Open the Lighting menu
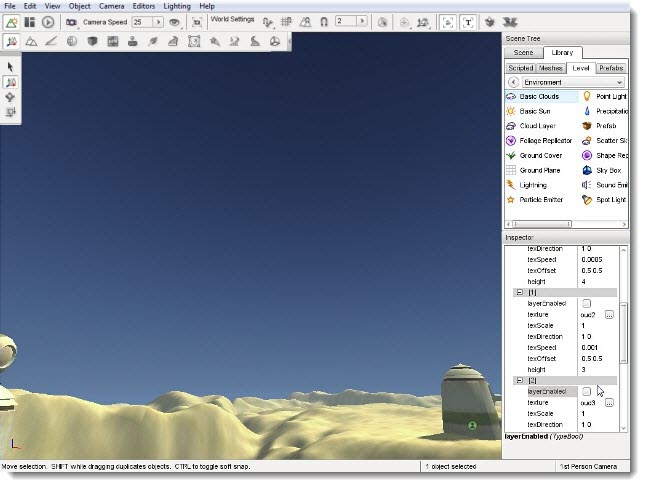The width and height of the screenshot is (645, 487). click(x=176, y=6)
